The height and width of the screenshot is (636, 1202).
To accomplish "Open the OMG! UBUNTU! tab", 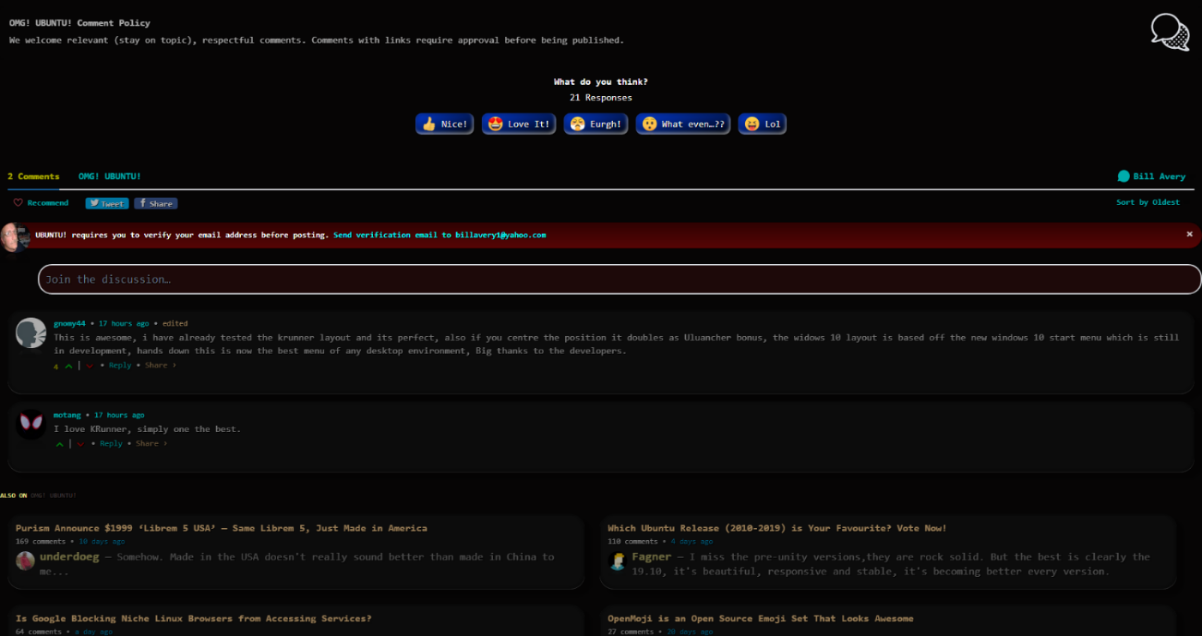I will pyautogui.click(x=109, y=176).
